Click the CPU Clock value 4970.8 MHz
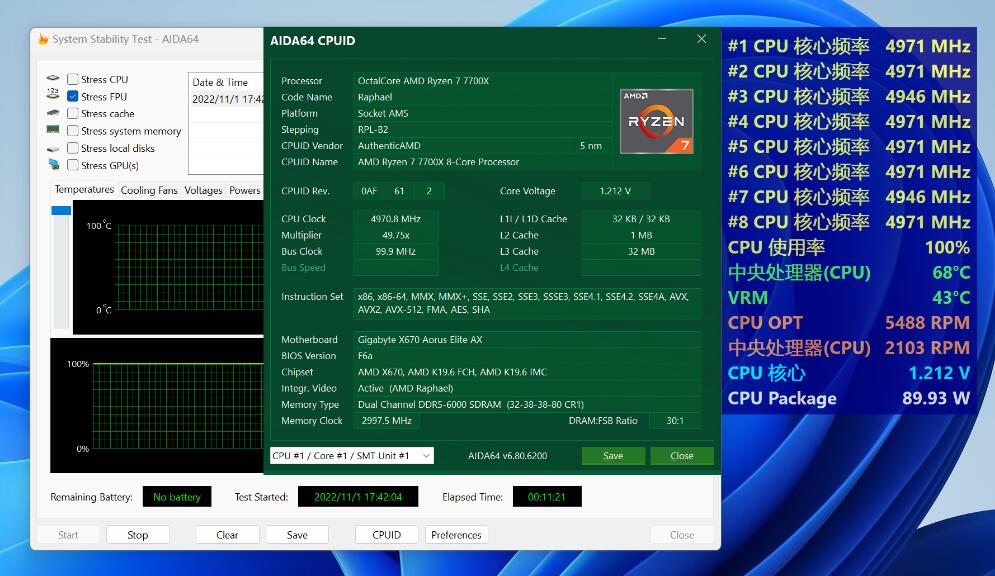This screenshot has height=576, width=995. 395,219
